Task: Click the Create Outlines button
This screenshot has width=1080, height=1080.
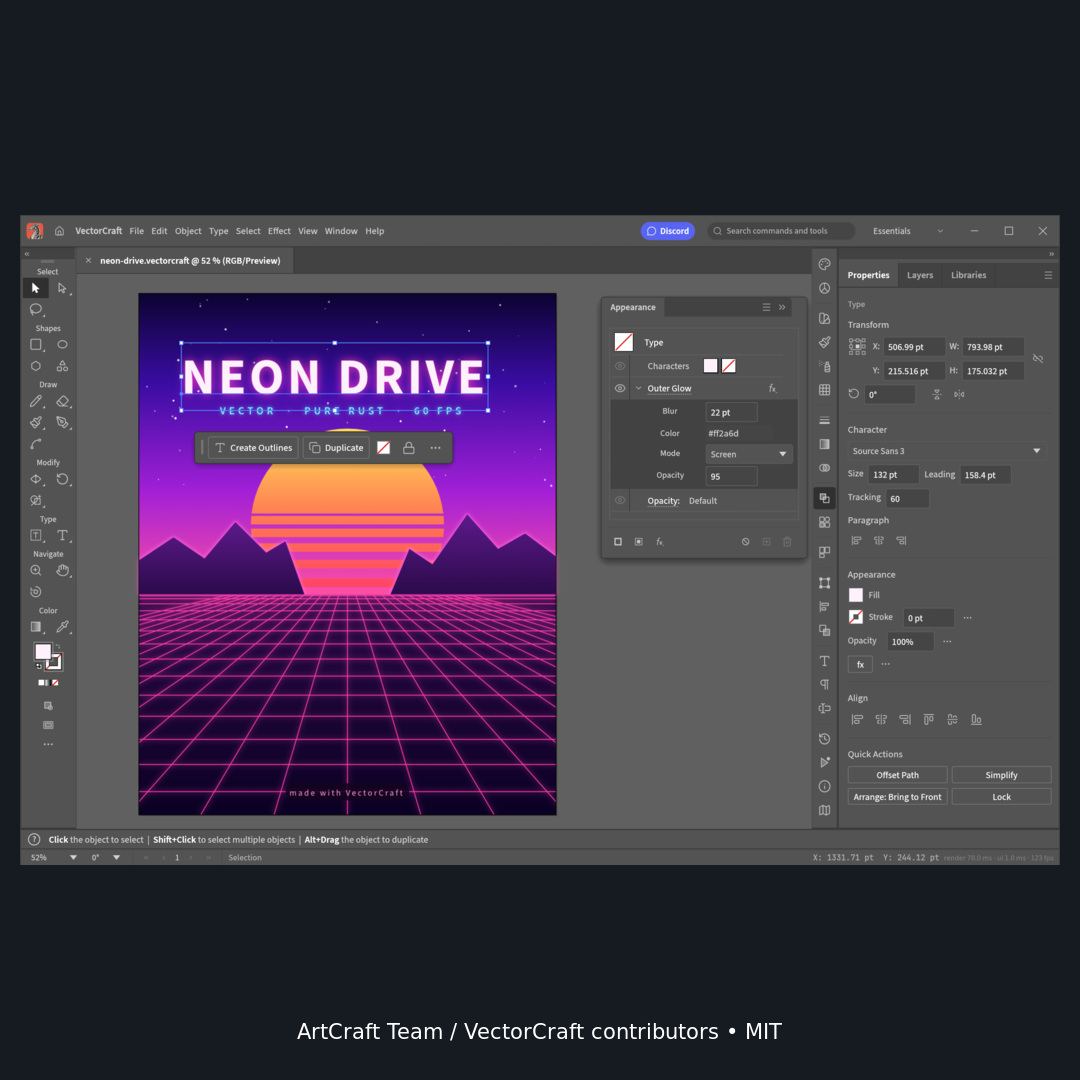Action: (x=253, y=448)
